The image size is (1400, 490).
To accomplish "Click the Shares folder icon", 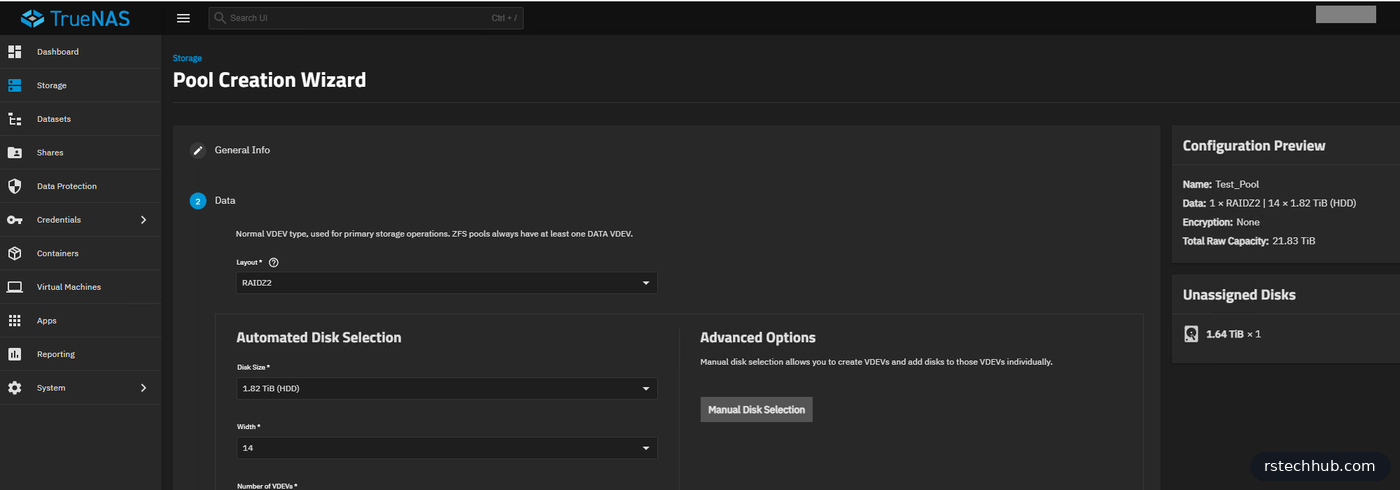I will (x=15, y=153).
